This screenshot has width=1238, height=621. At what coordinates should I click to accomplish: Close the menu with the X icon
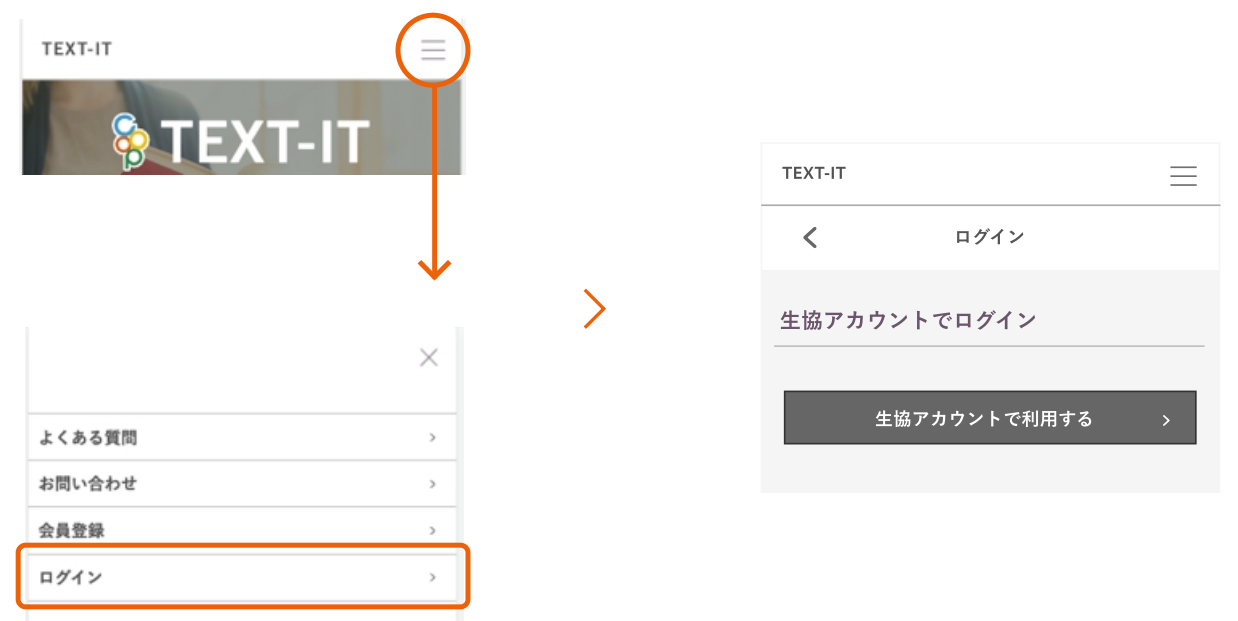[x=429, y=358]
